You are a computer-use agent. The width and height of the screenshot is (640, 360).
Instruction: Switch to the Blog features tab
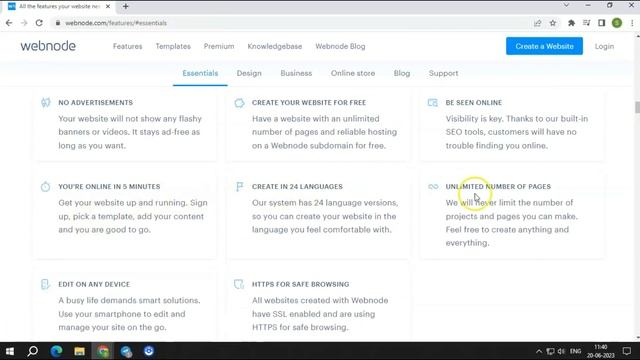tap(402, 73)
